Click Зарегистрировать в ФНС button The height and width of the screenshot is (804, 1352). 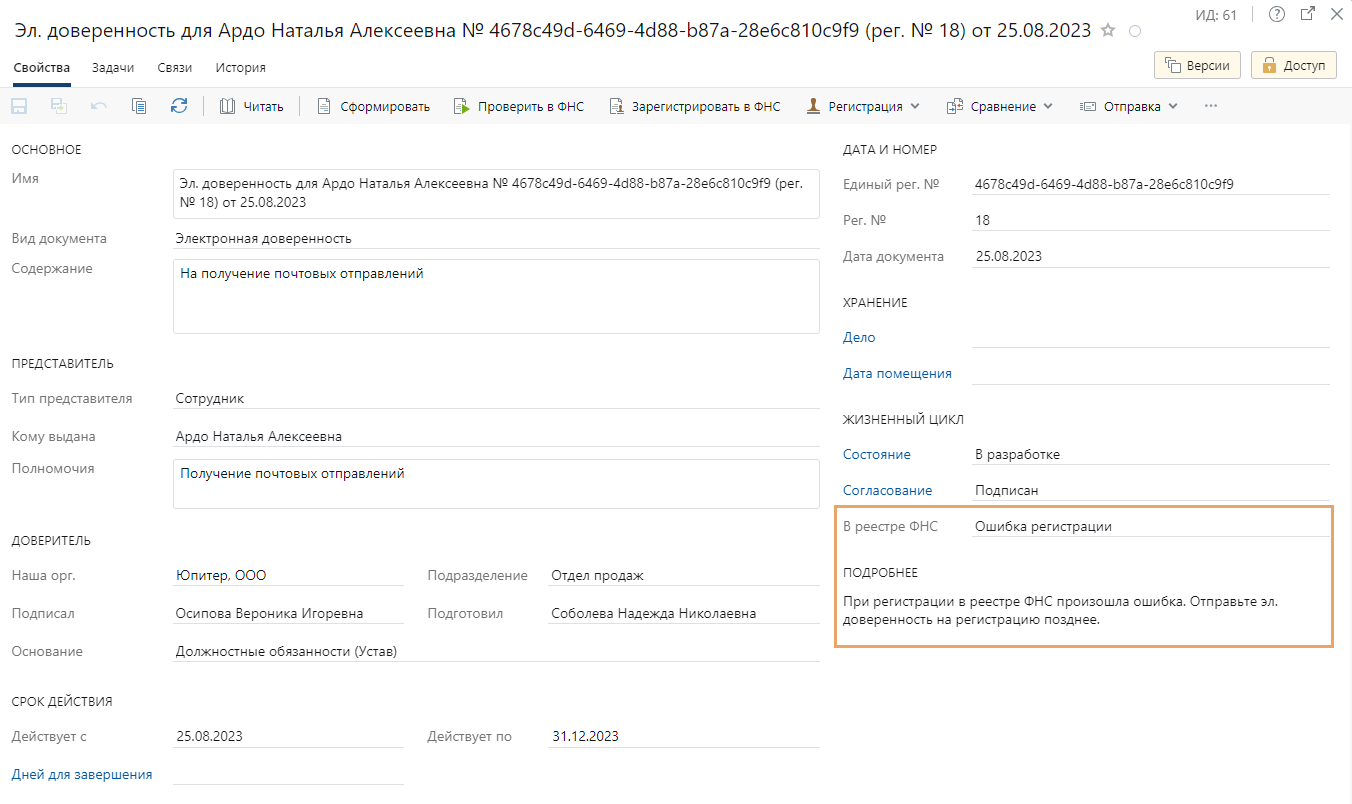pyautogui.click(x=694, y=106)
